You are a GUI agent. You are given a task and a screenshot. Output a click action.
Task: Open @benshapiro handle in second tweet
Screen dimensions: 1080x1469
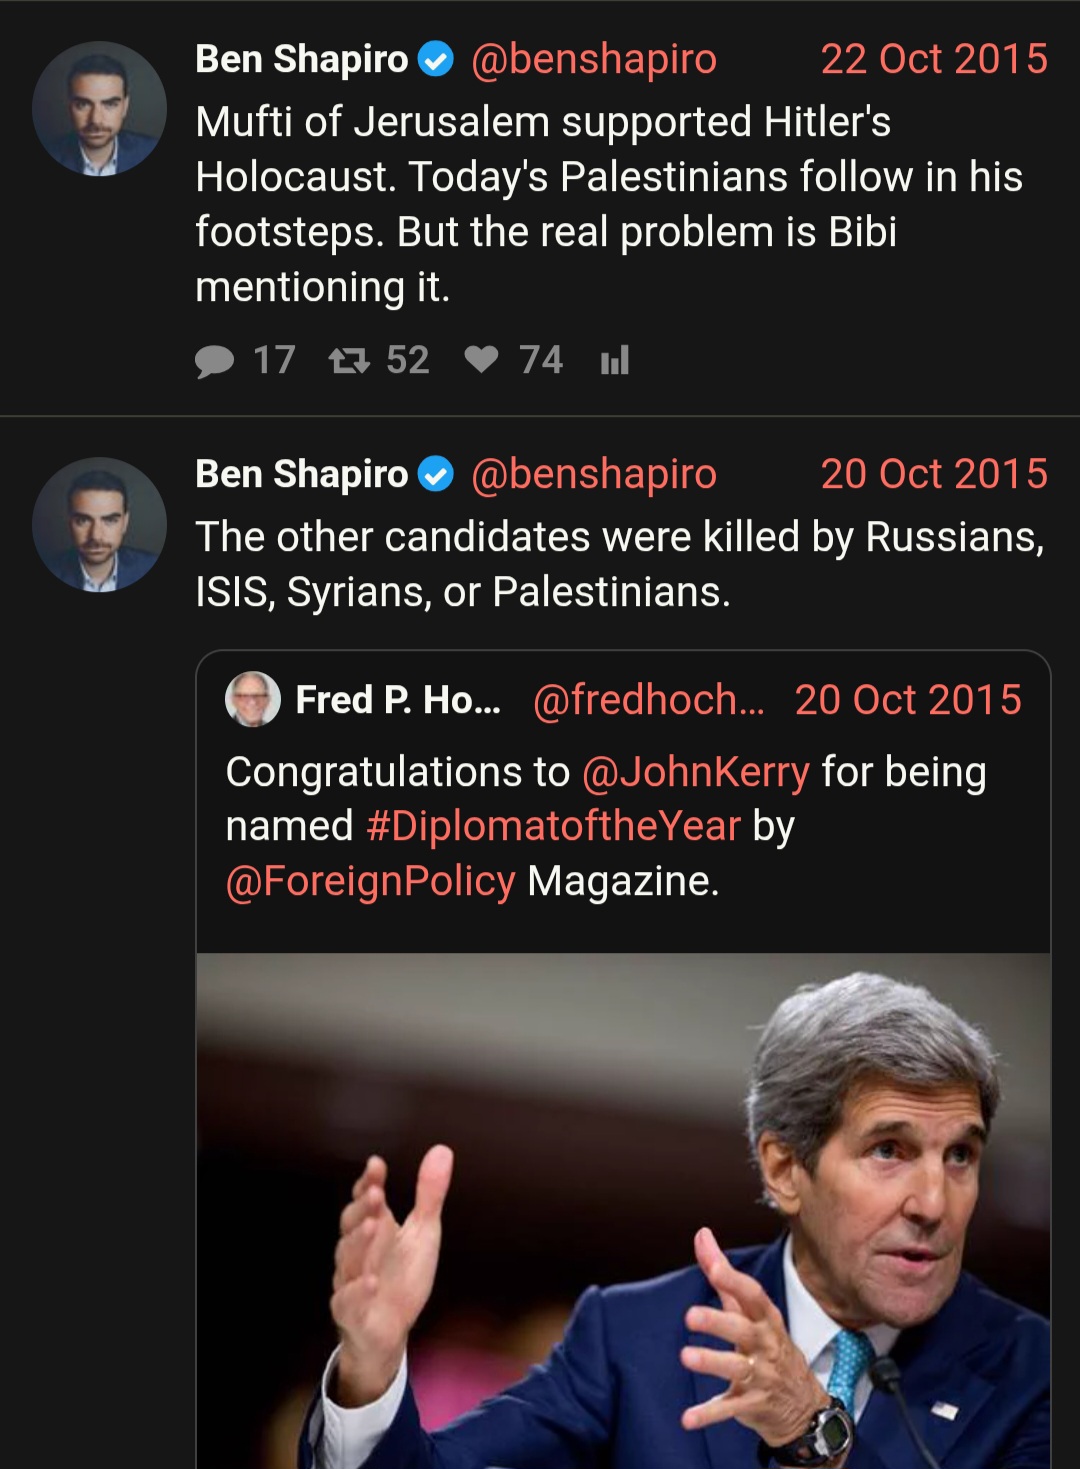pos(593,475)
